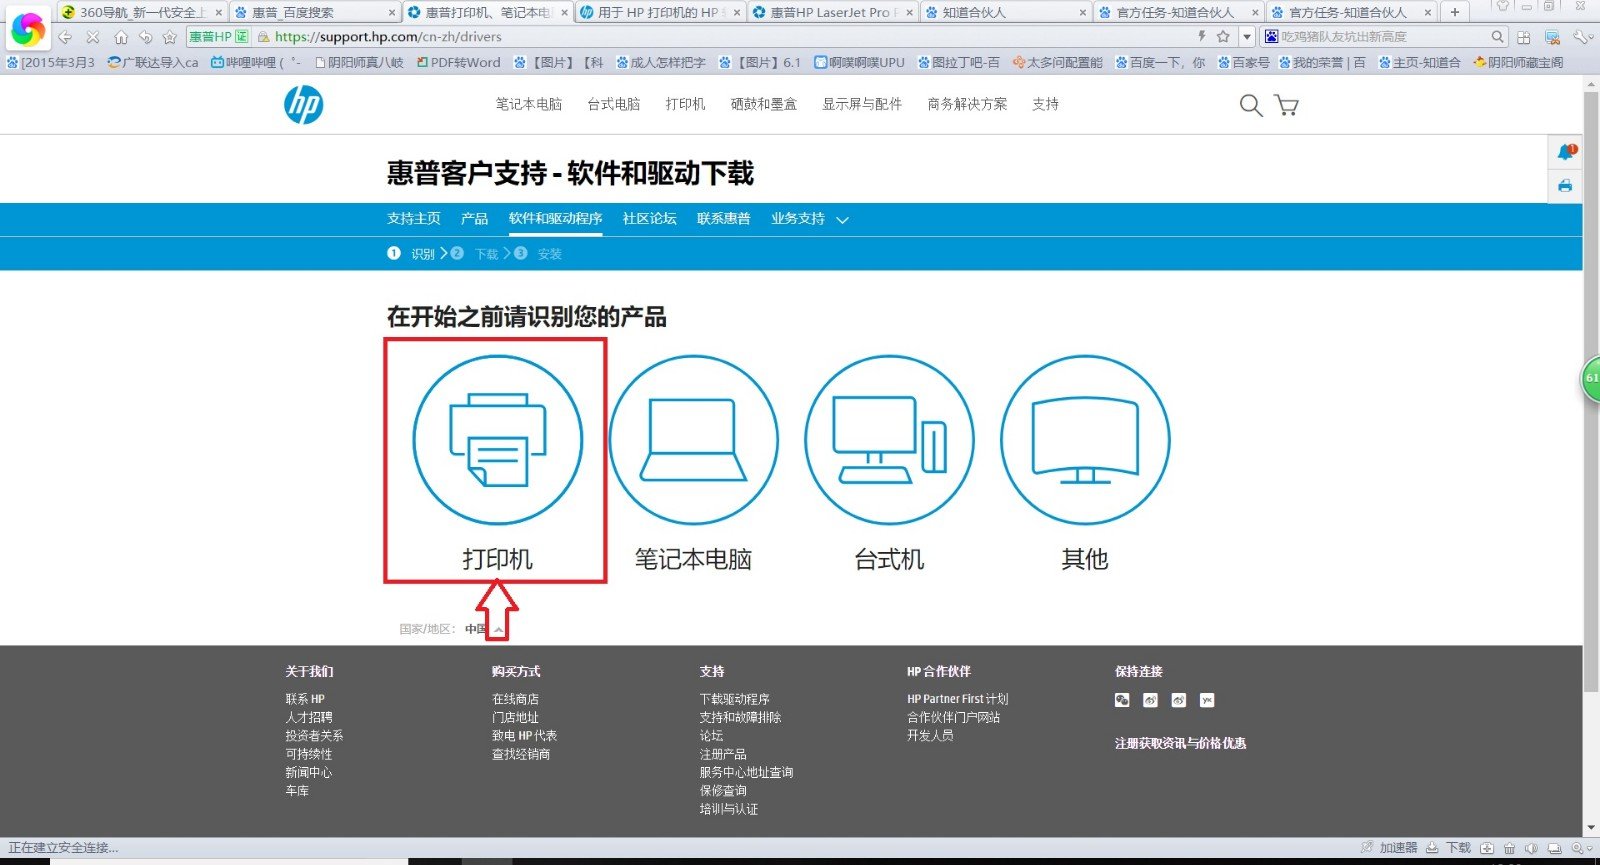Click the 360 browser rainbow logo

27,30
